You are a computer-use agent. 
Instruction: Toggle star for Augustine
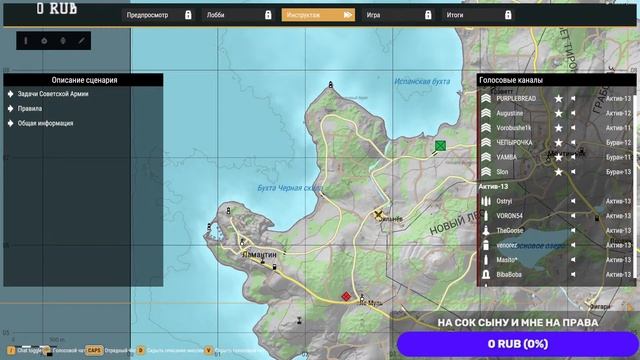(558, 113)
